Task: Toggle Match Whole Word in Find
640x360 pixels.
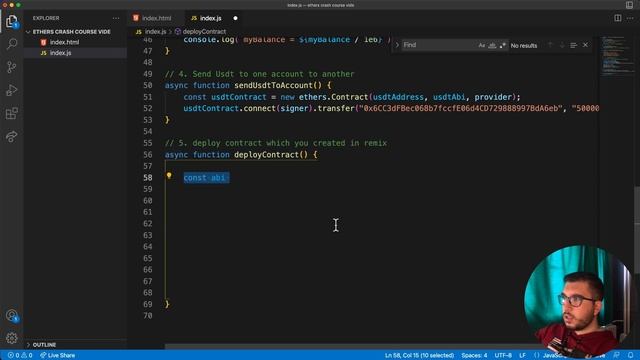Action: pos(492,45)
